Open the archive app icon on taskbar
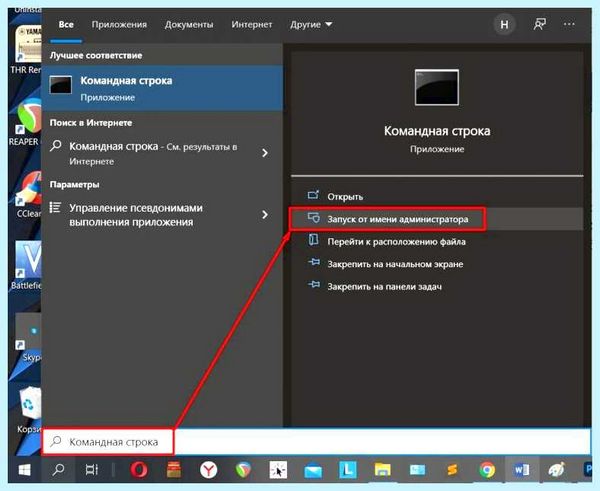This screenshot has width=600, height=491. coord(174,470)
